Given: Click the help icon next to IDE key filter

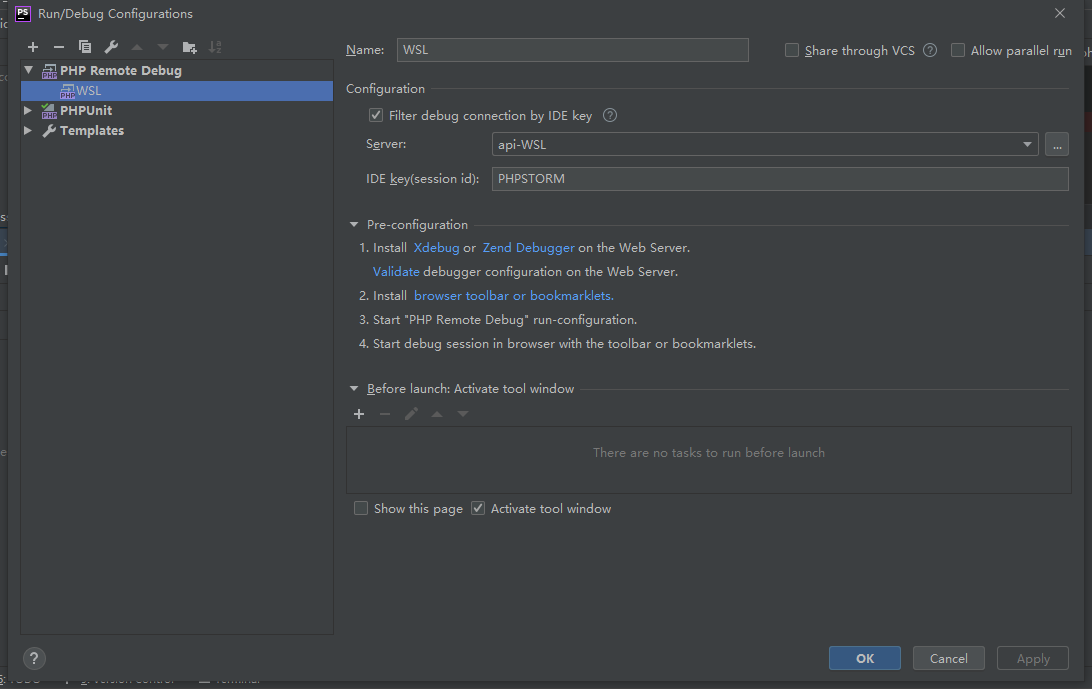Looking at the screenshot, I should coord(610,116).
